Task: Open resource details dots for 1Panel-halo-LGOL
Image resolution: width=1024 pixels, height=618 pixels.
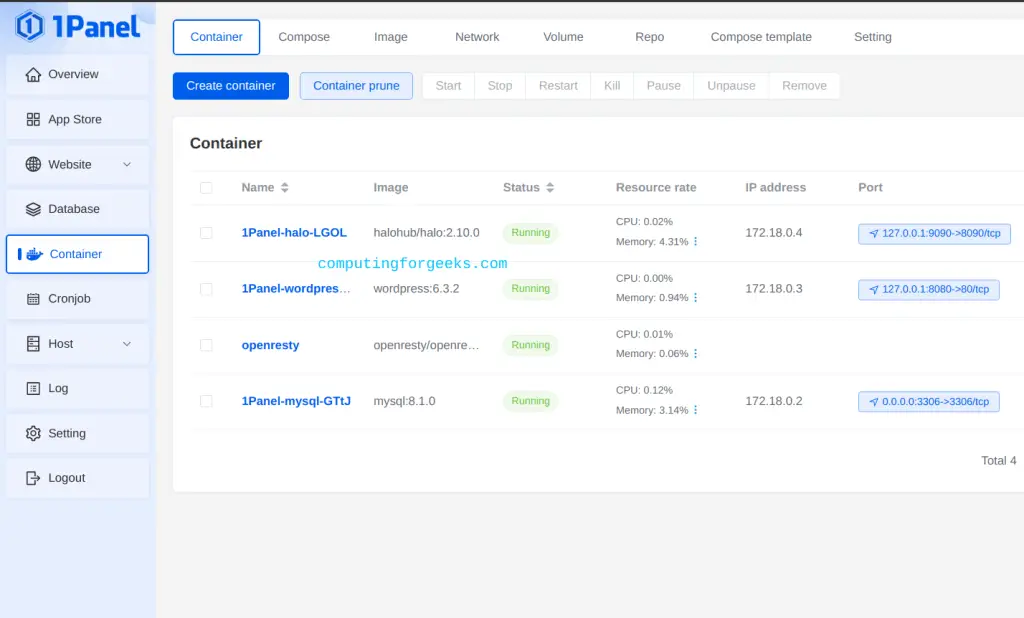Action: pos(696,242)
